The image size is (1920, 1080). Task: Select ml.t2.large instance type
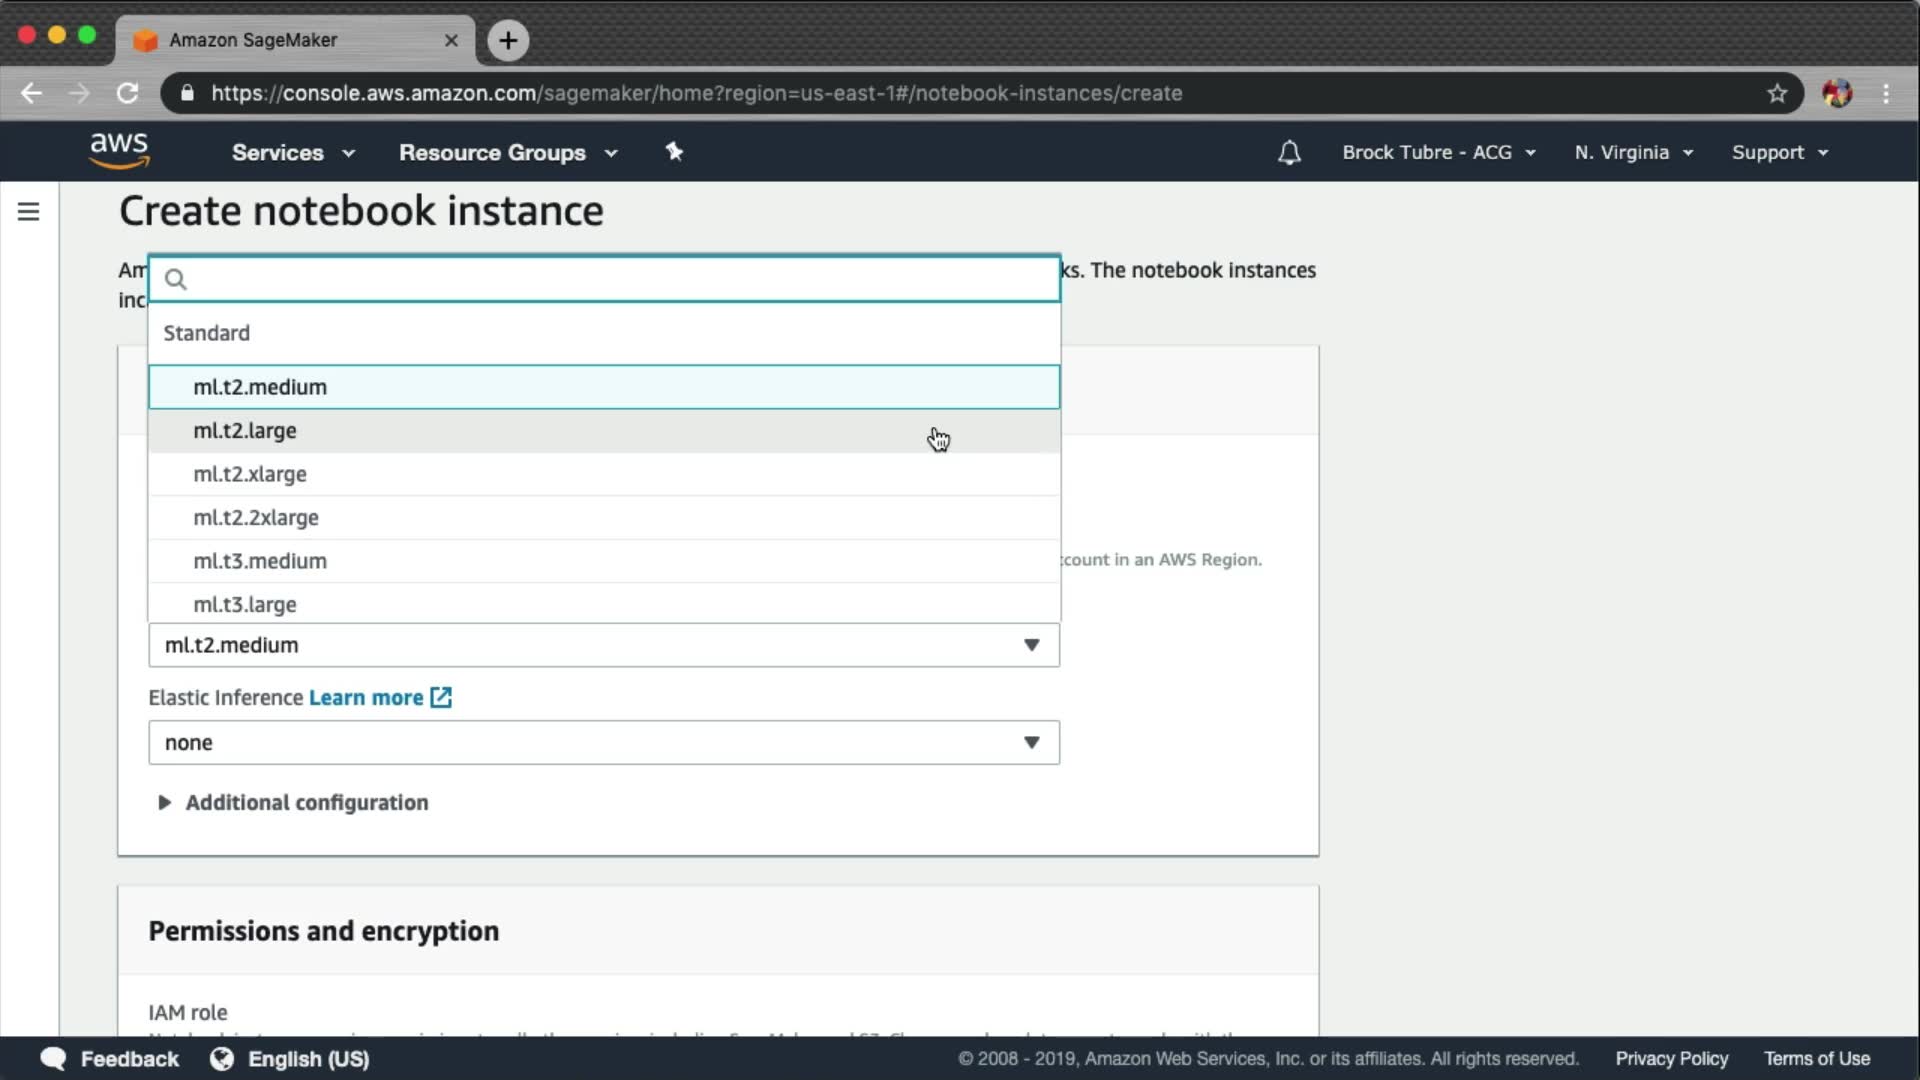tap(245, 431)
